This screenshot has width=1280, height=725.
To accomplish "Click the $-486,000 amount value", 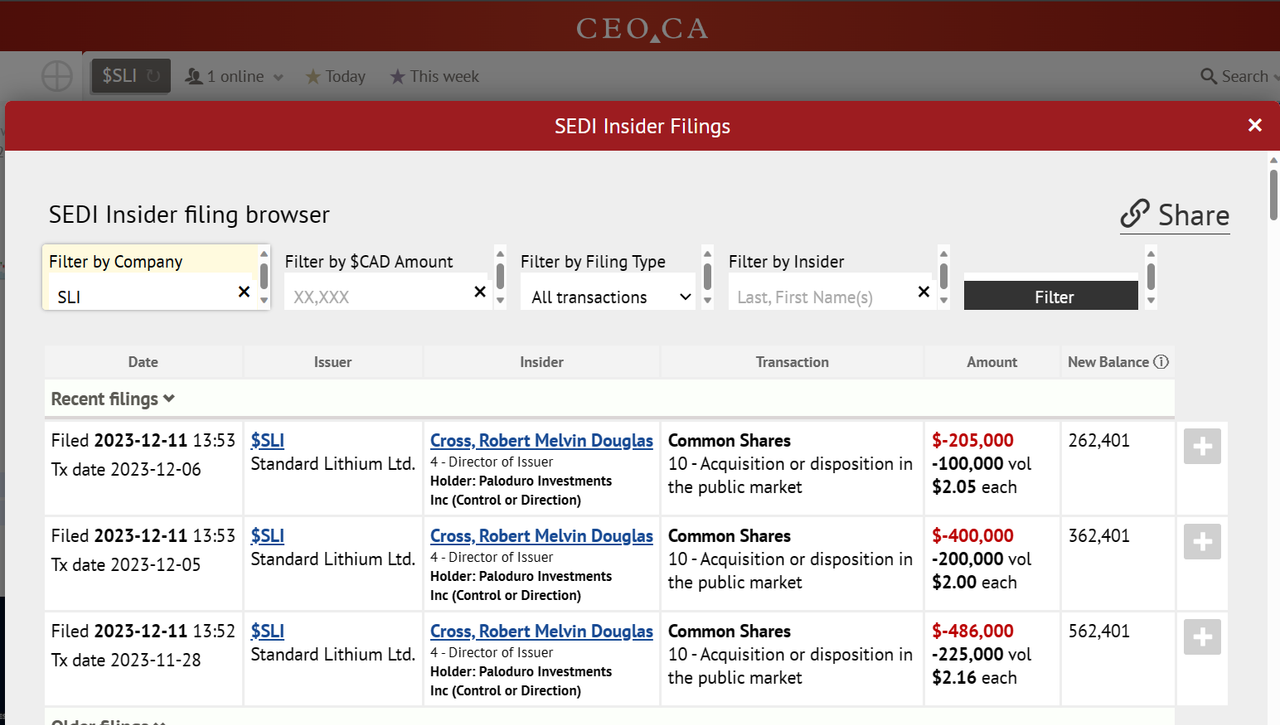I will (973, 631).
